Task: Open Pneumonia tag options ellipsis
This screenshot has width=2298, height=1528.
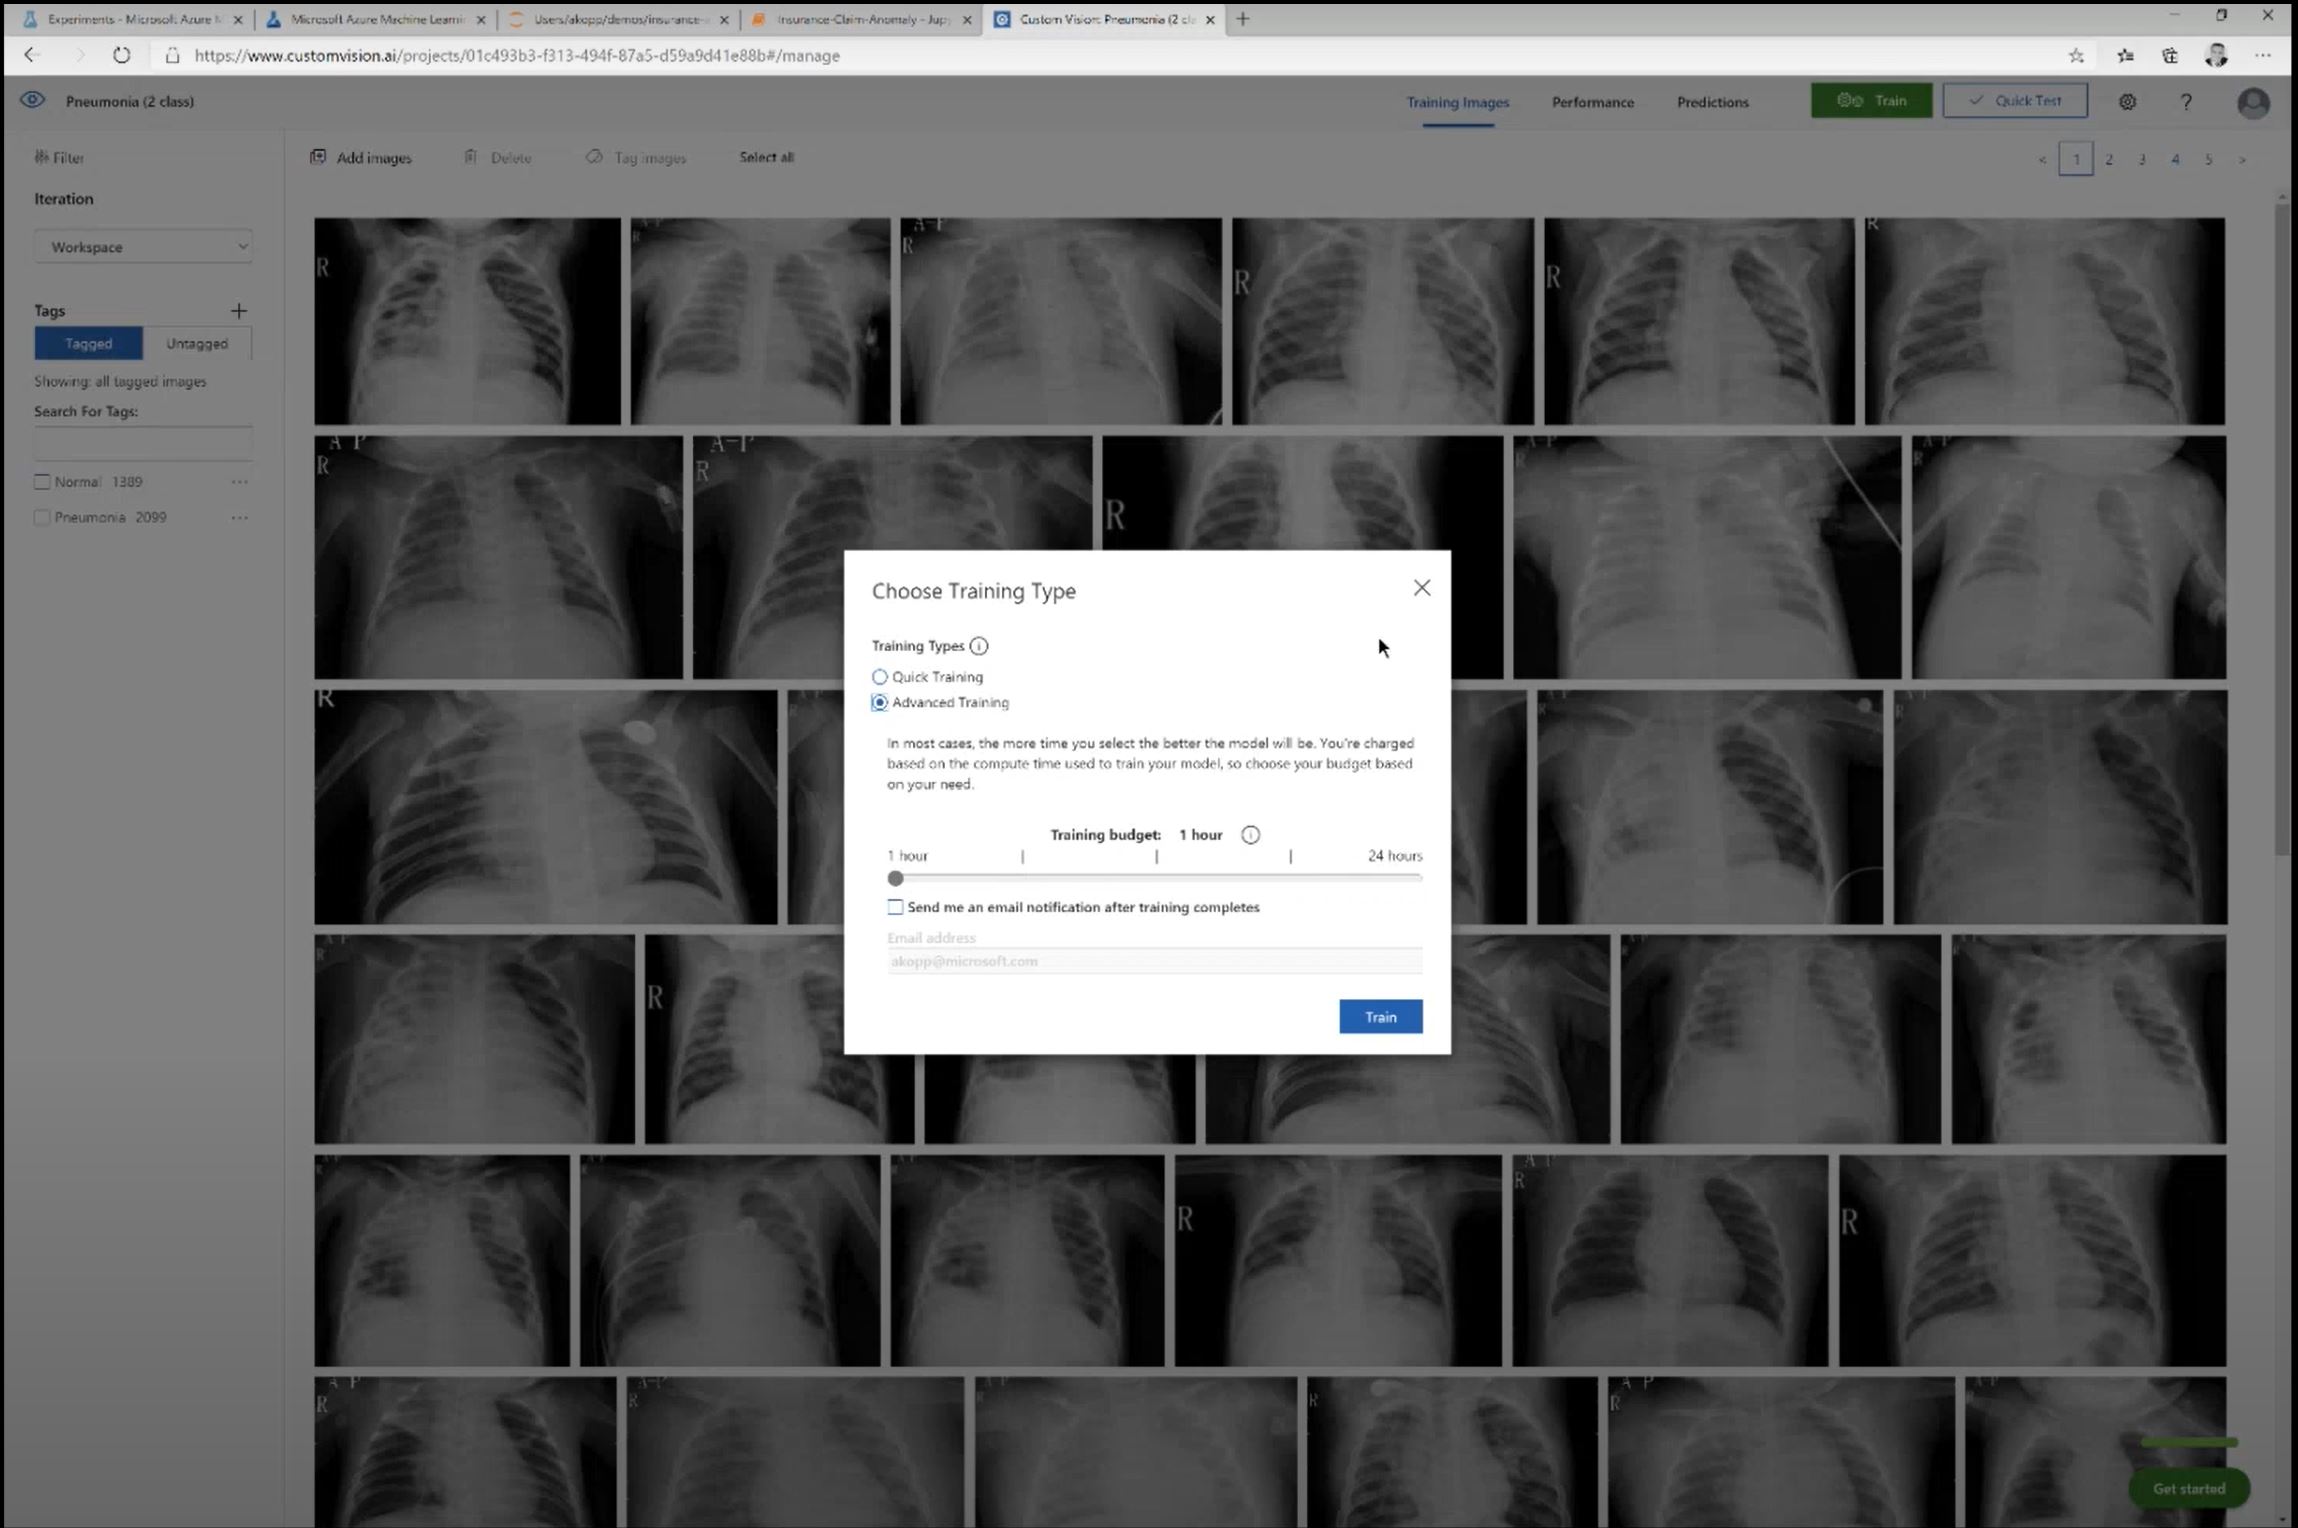Action: [x=239, y=518]
